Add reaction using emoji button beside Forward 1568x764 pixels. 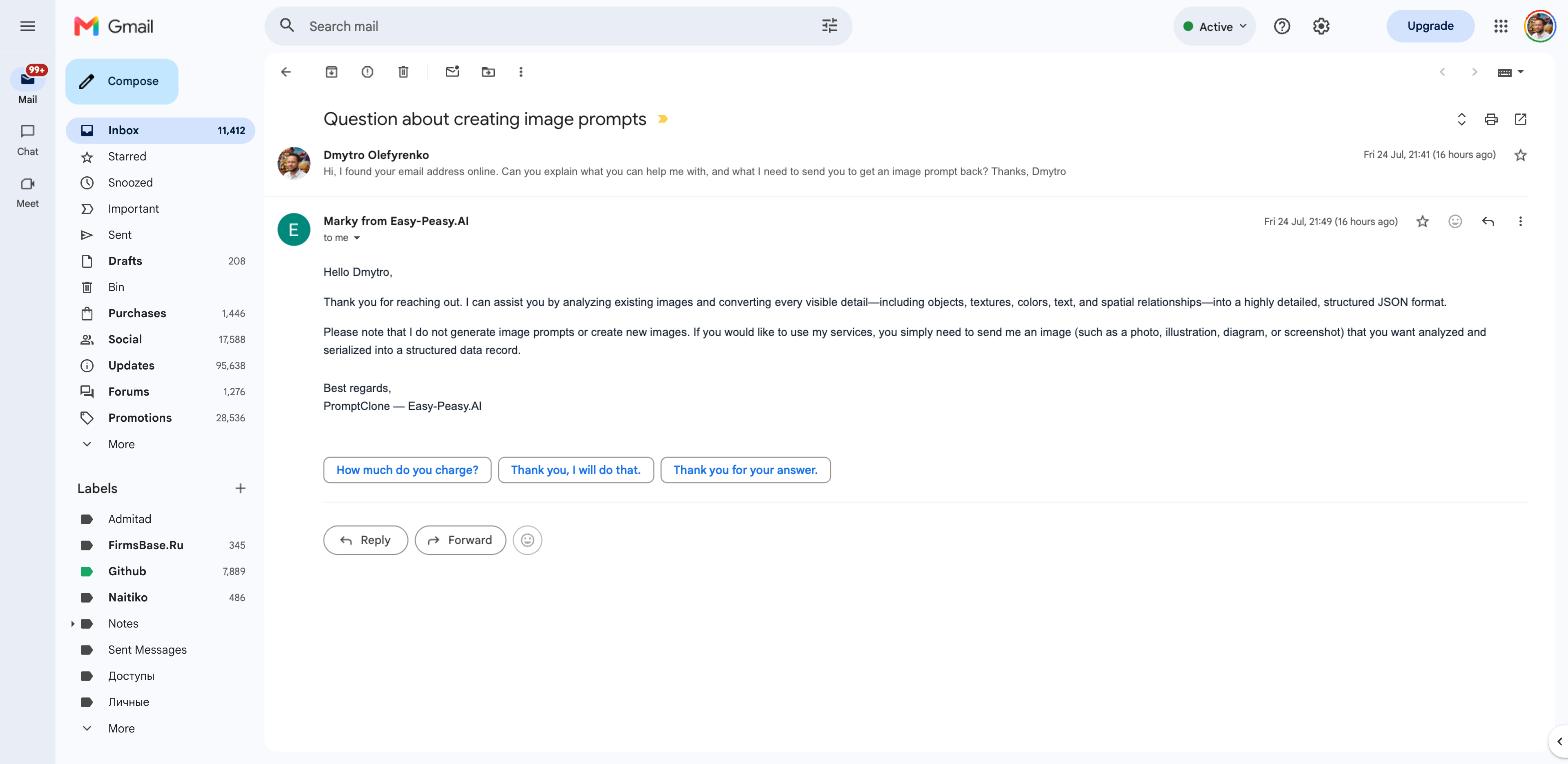[x=527, y=540]
